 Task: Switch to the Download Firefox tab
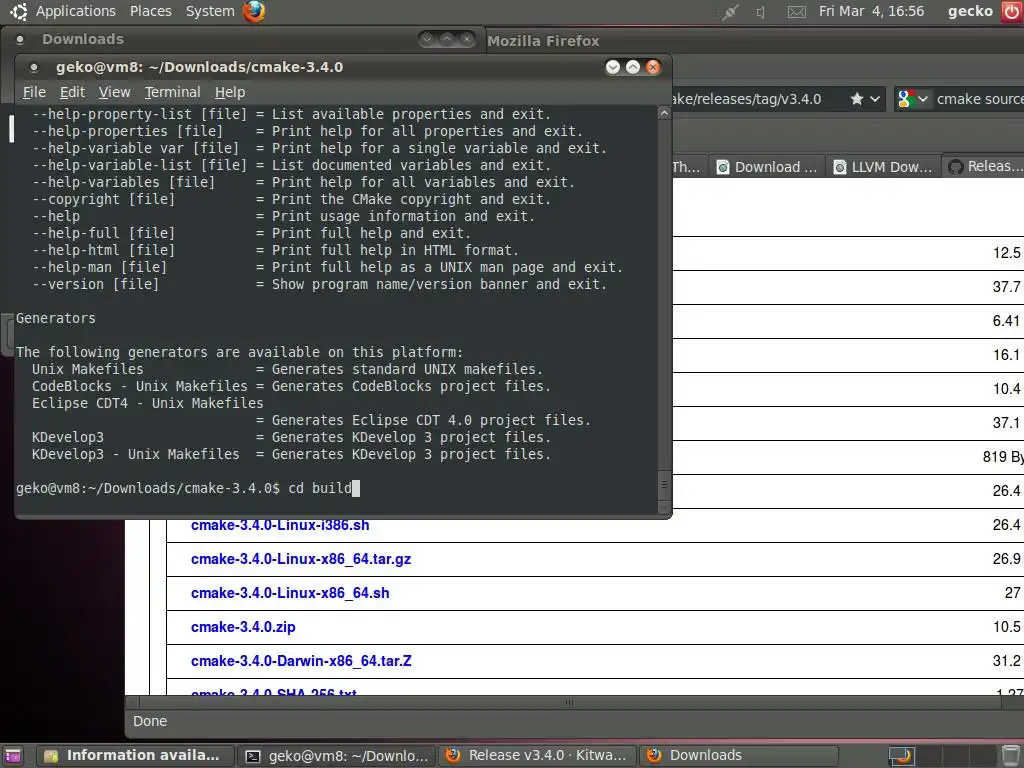pyautogui.click(x=767, y=167)
